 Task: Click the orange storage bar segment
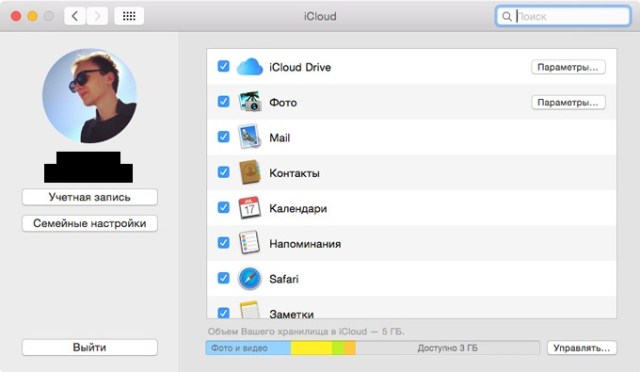[350, 348]
